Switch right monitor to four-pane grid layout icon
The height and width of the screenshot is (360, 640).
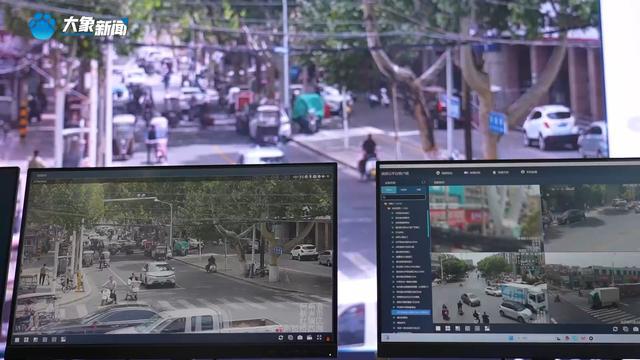click(448, 328)
